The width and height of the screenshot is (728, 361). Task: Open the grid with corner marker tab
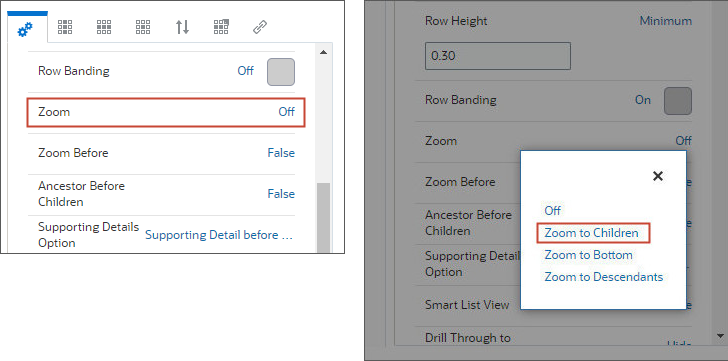[x=221, y=27]
